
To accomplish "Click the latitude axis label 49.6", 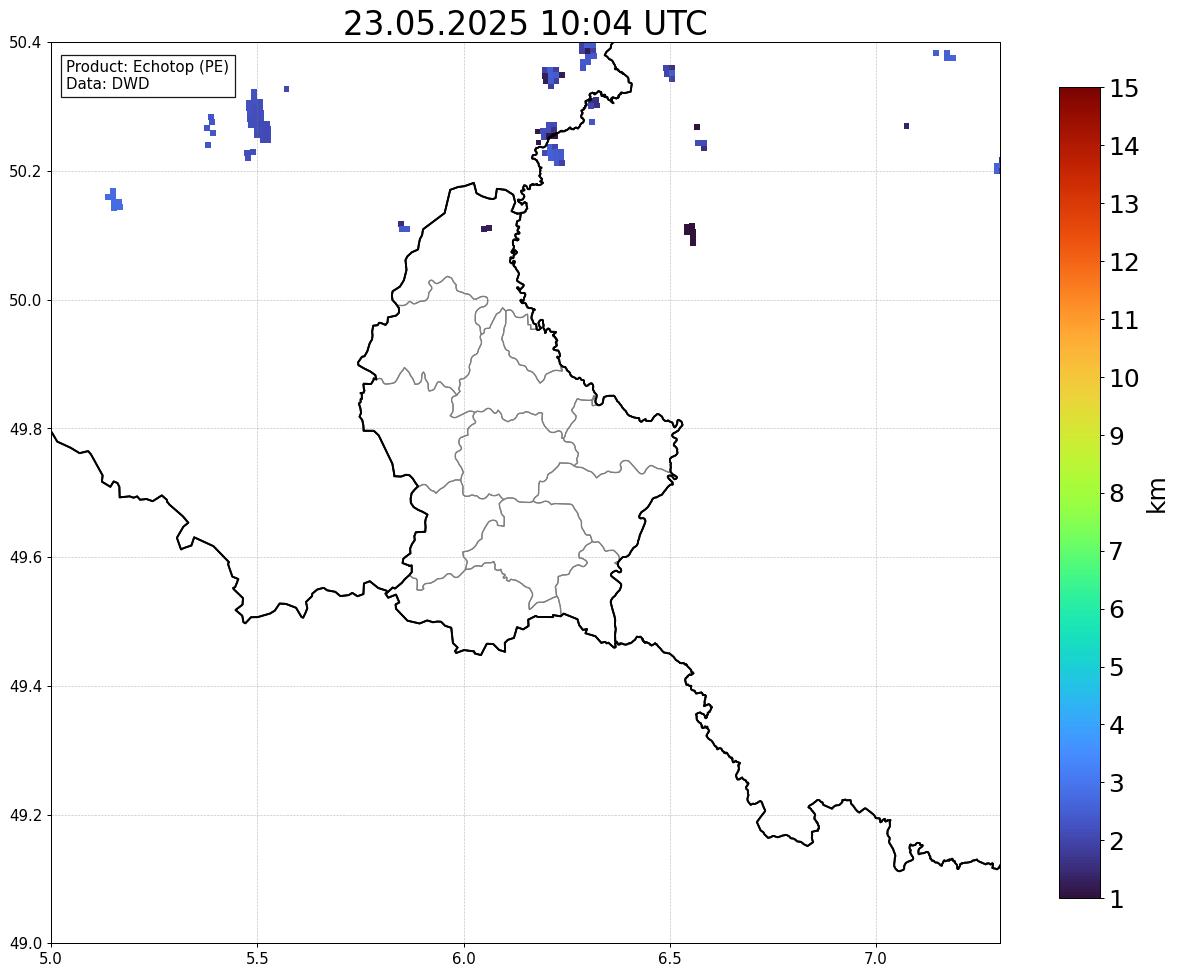I will click(x=26, y=557).
